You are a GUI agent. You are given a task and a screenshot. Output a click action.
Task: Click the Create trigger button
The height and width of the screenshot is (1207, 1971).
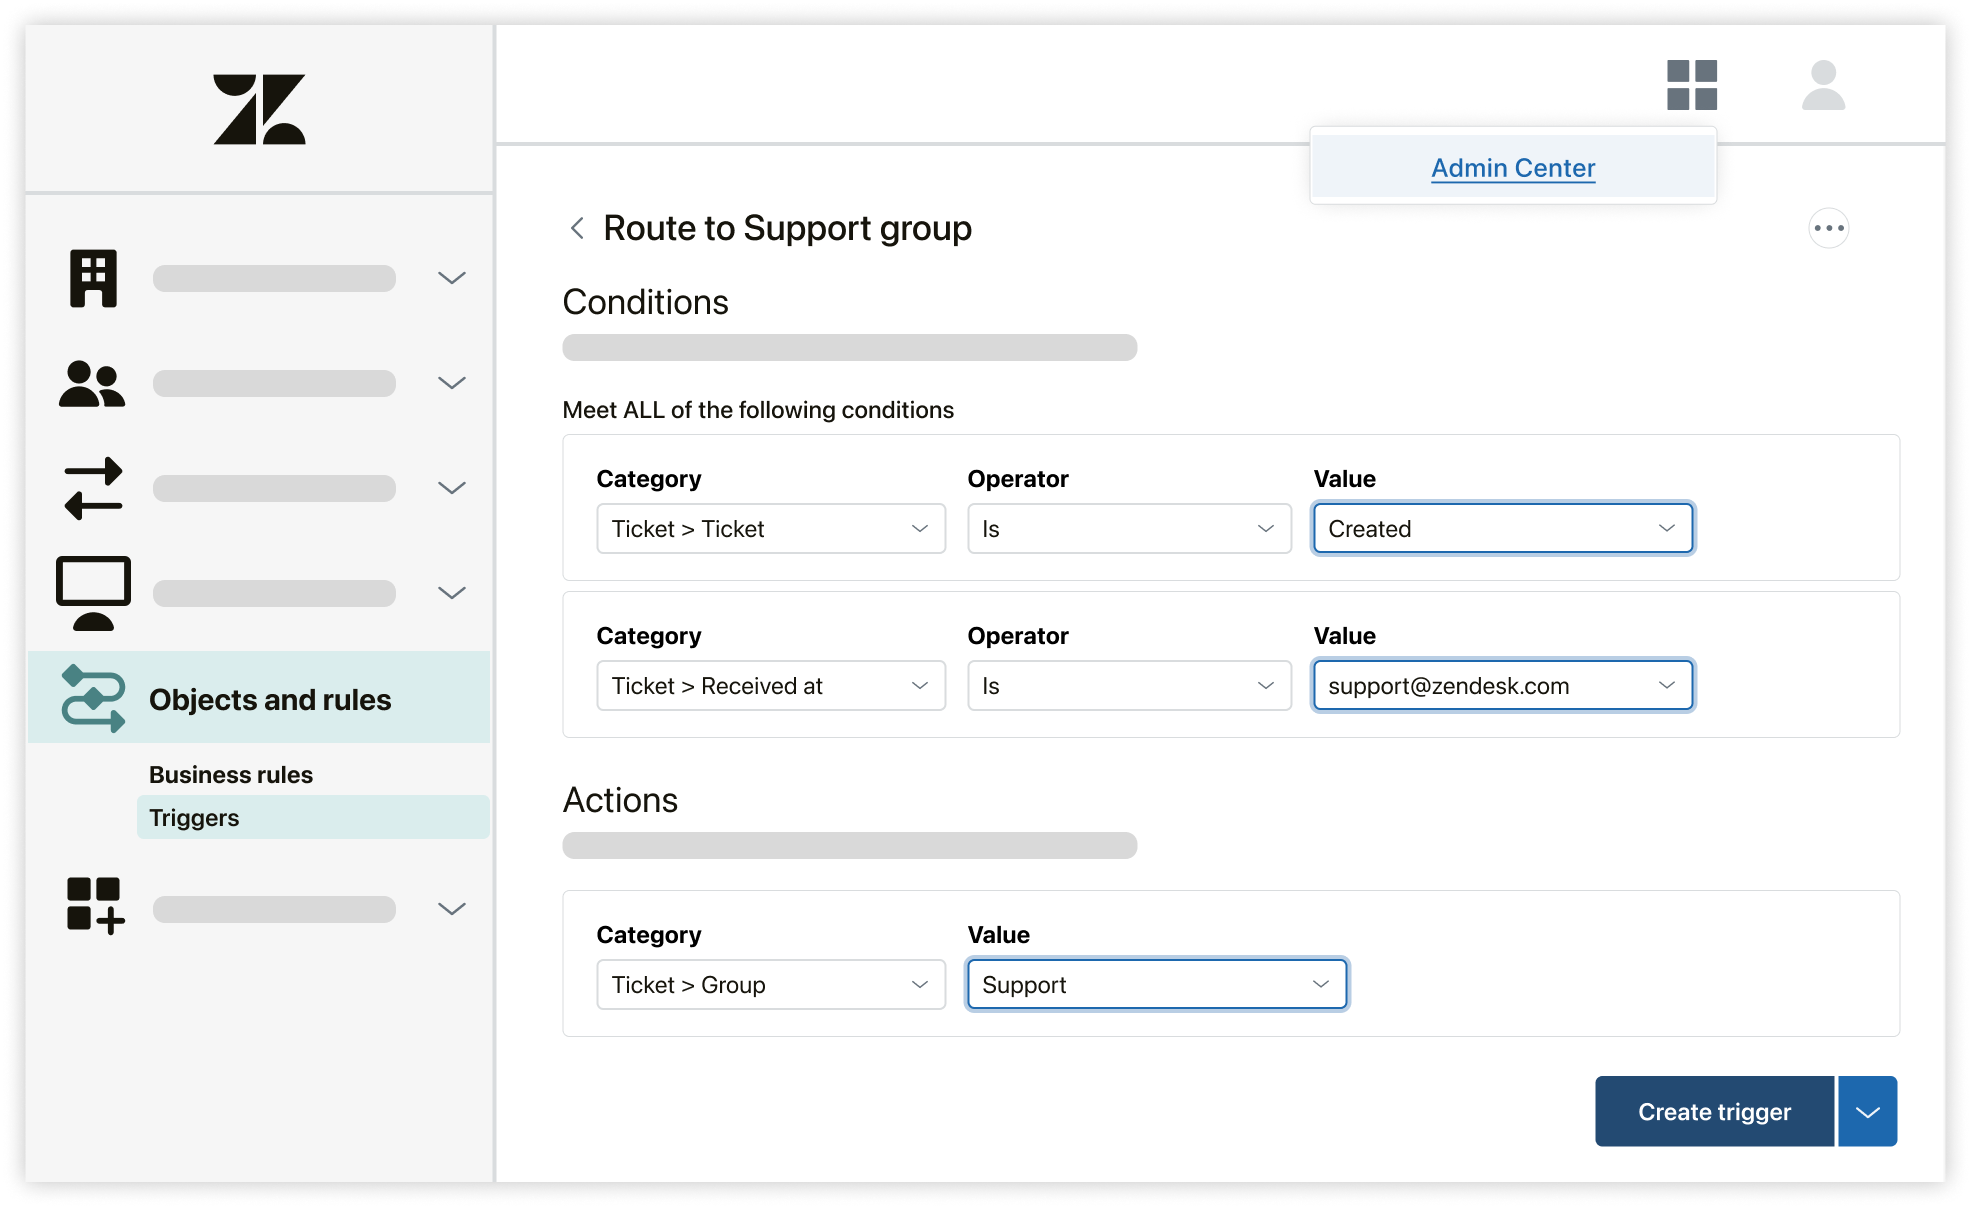1713,1111
